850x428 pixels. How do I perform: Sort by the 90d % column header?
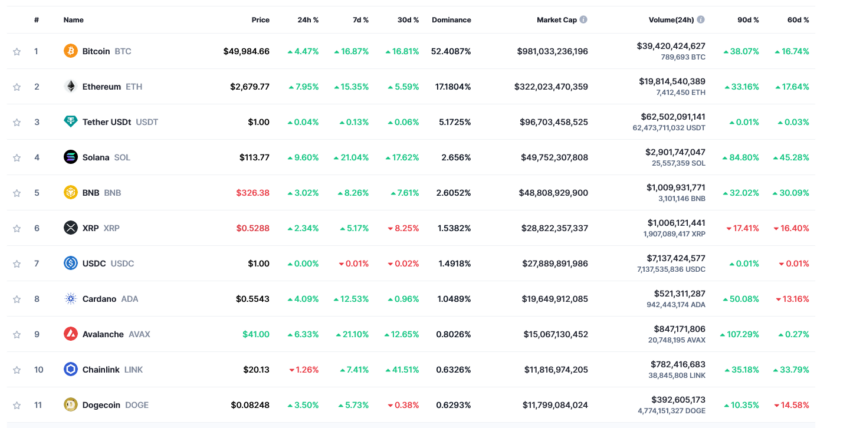748,20
